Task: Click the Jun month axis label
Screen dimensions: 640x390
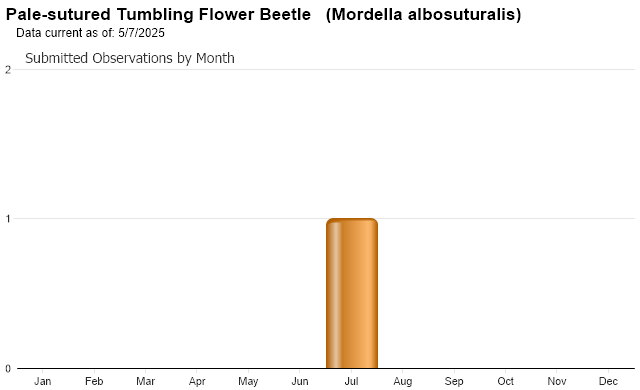Action: [x=300, y=381]
